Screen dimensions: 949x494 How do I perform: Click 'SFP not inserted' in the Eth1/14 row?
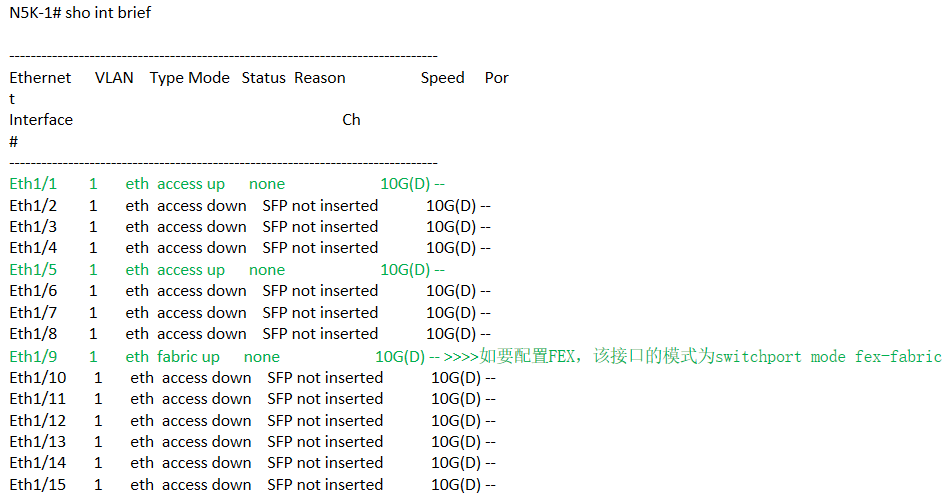(325, 463)
